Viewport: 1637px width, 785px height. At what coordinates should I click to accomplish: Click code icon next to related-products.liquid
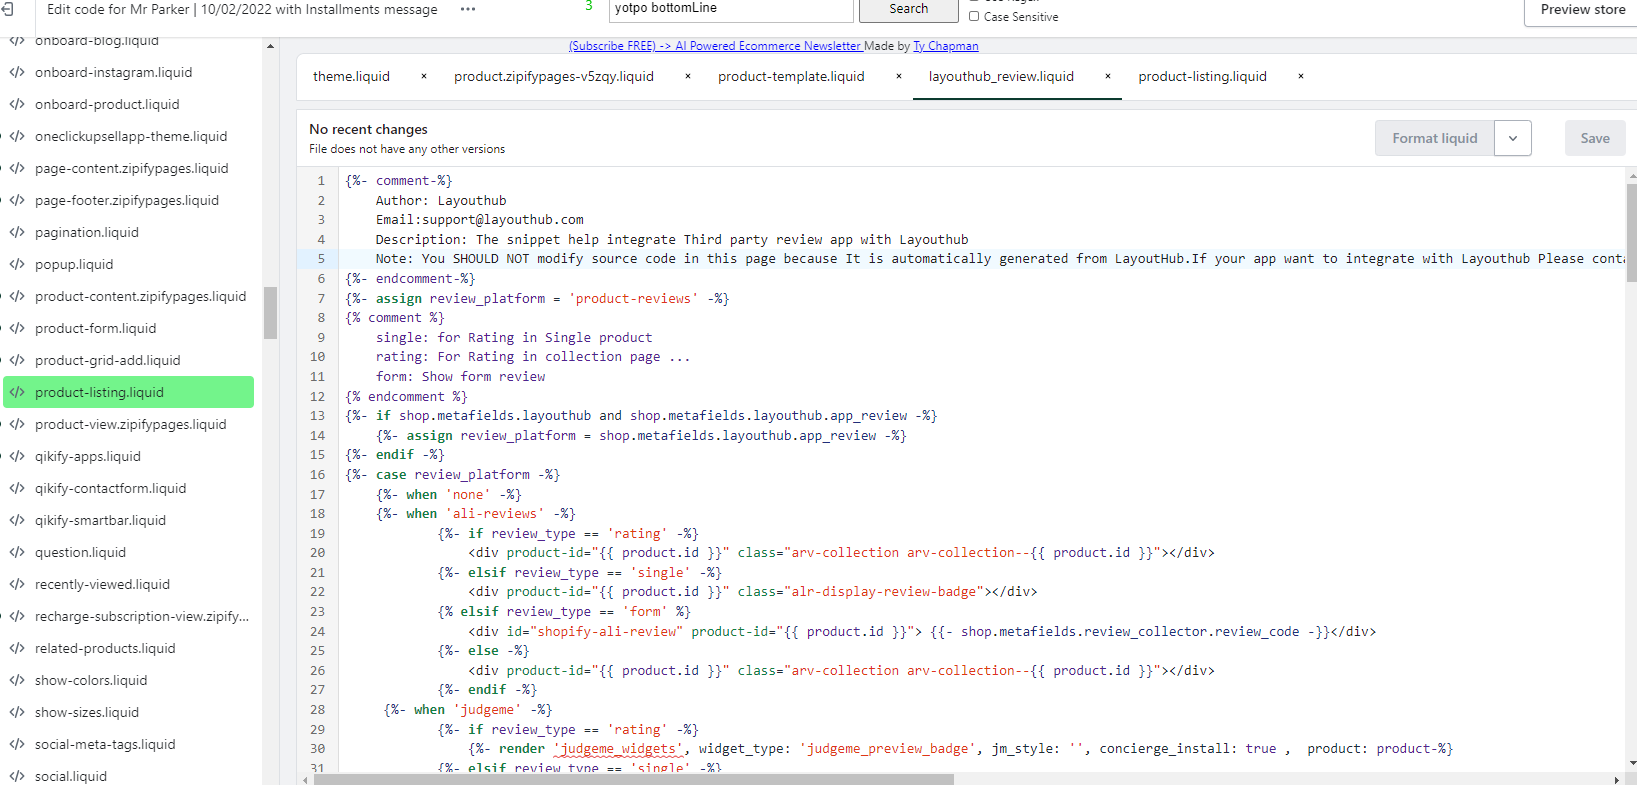click(17, 648)
